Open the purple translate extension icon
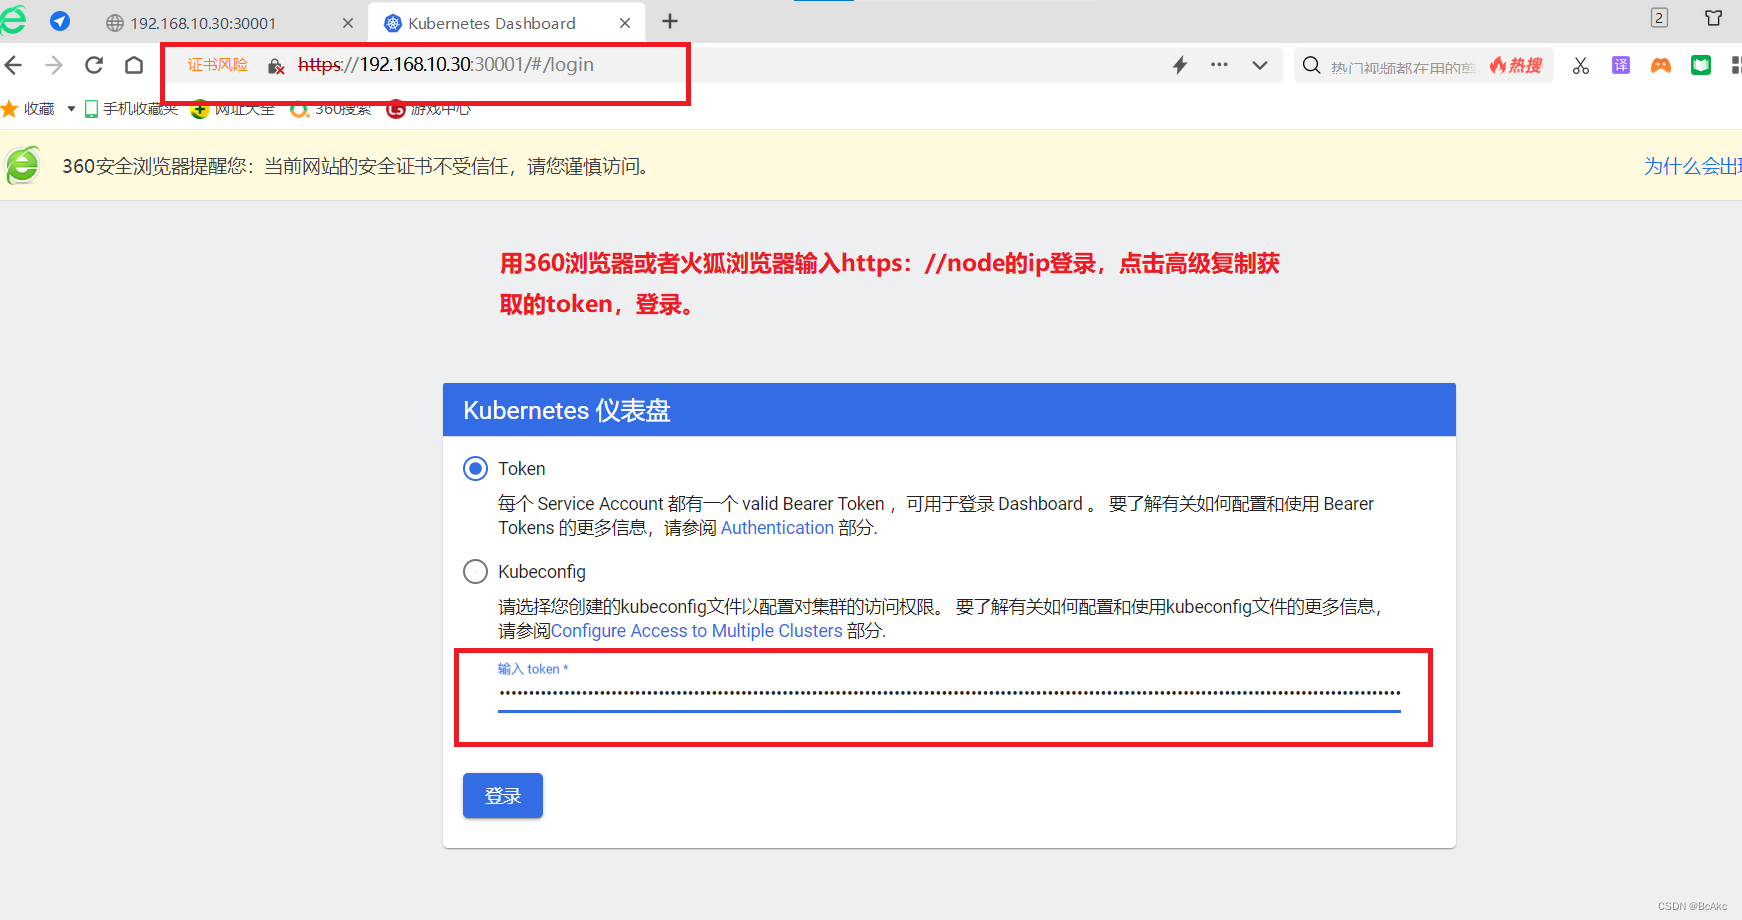Image resolution: width=1742 pixels, height=920 pixels. [1621, 65]
